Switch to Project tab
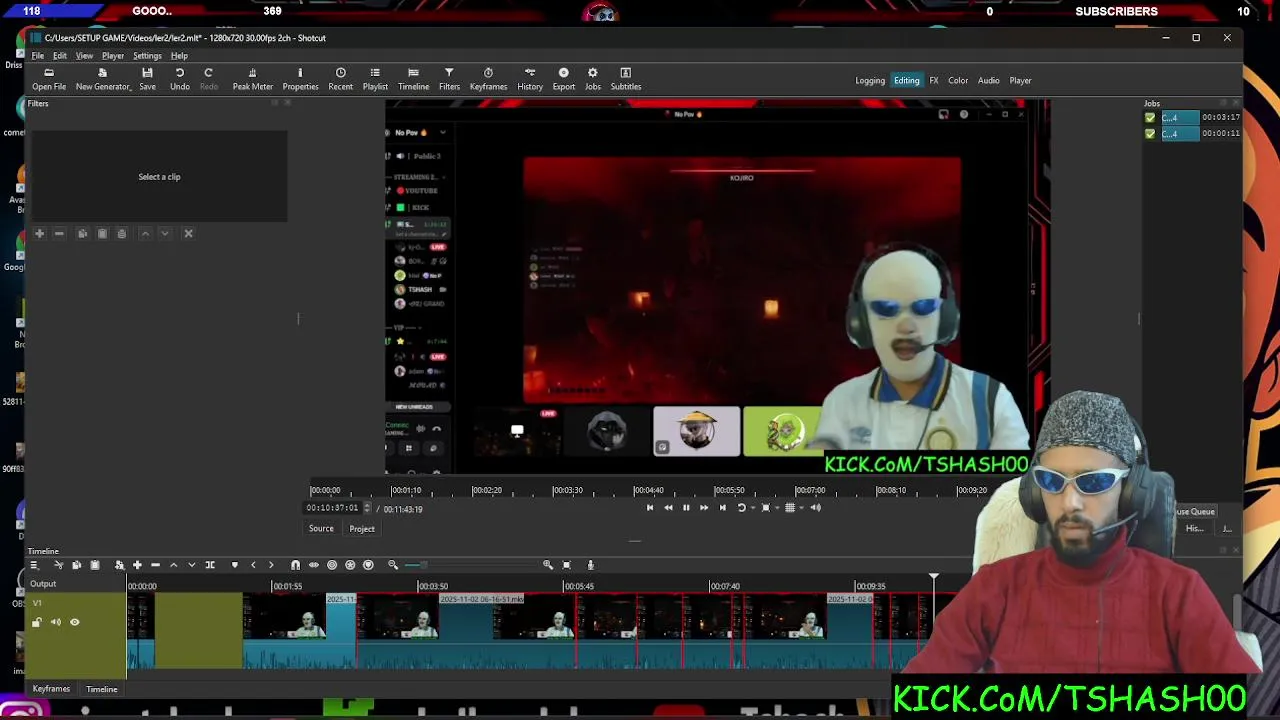Image resolution: width=1280 pixels, height=720 pixels. coord(362,529)
